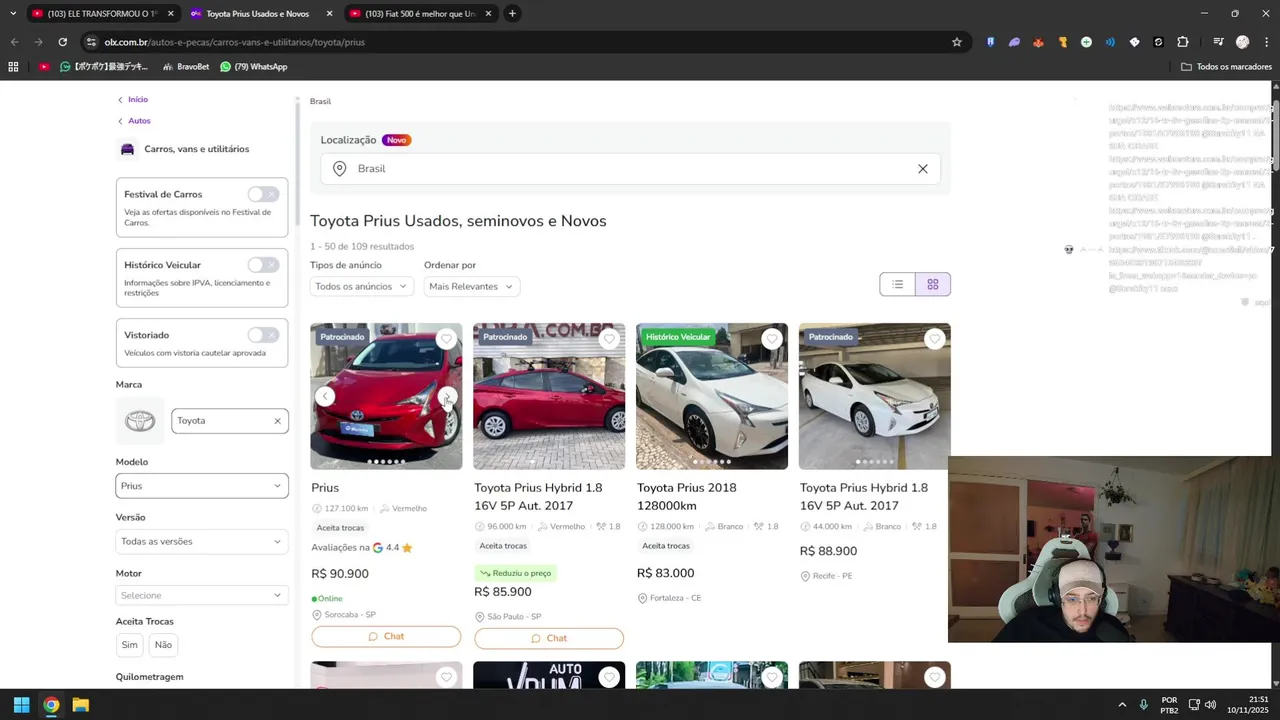Open WhatsApp bookmark

pyautogui.click(x=254, y=67)
